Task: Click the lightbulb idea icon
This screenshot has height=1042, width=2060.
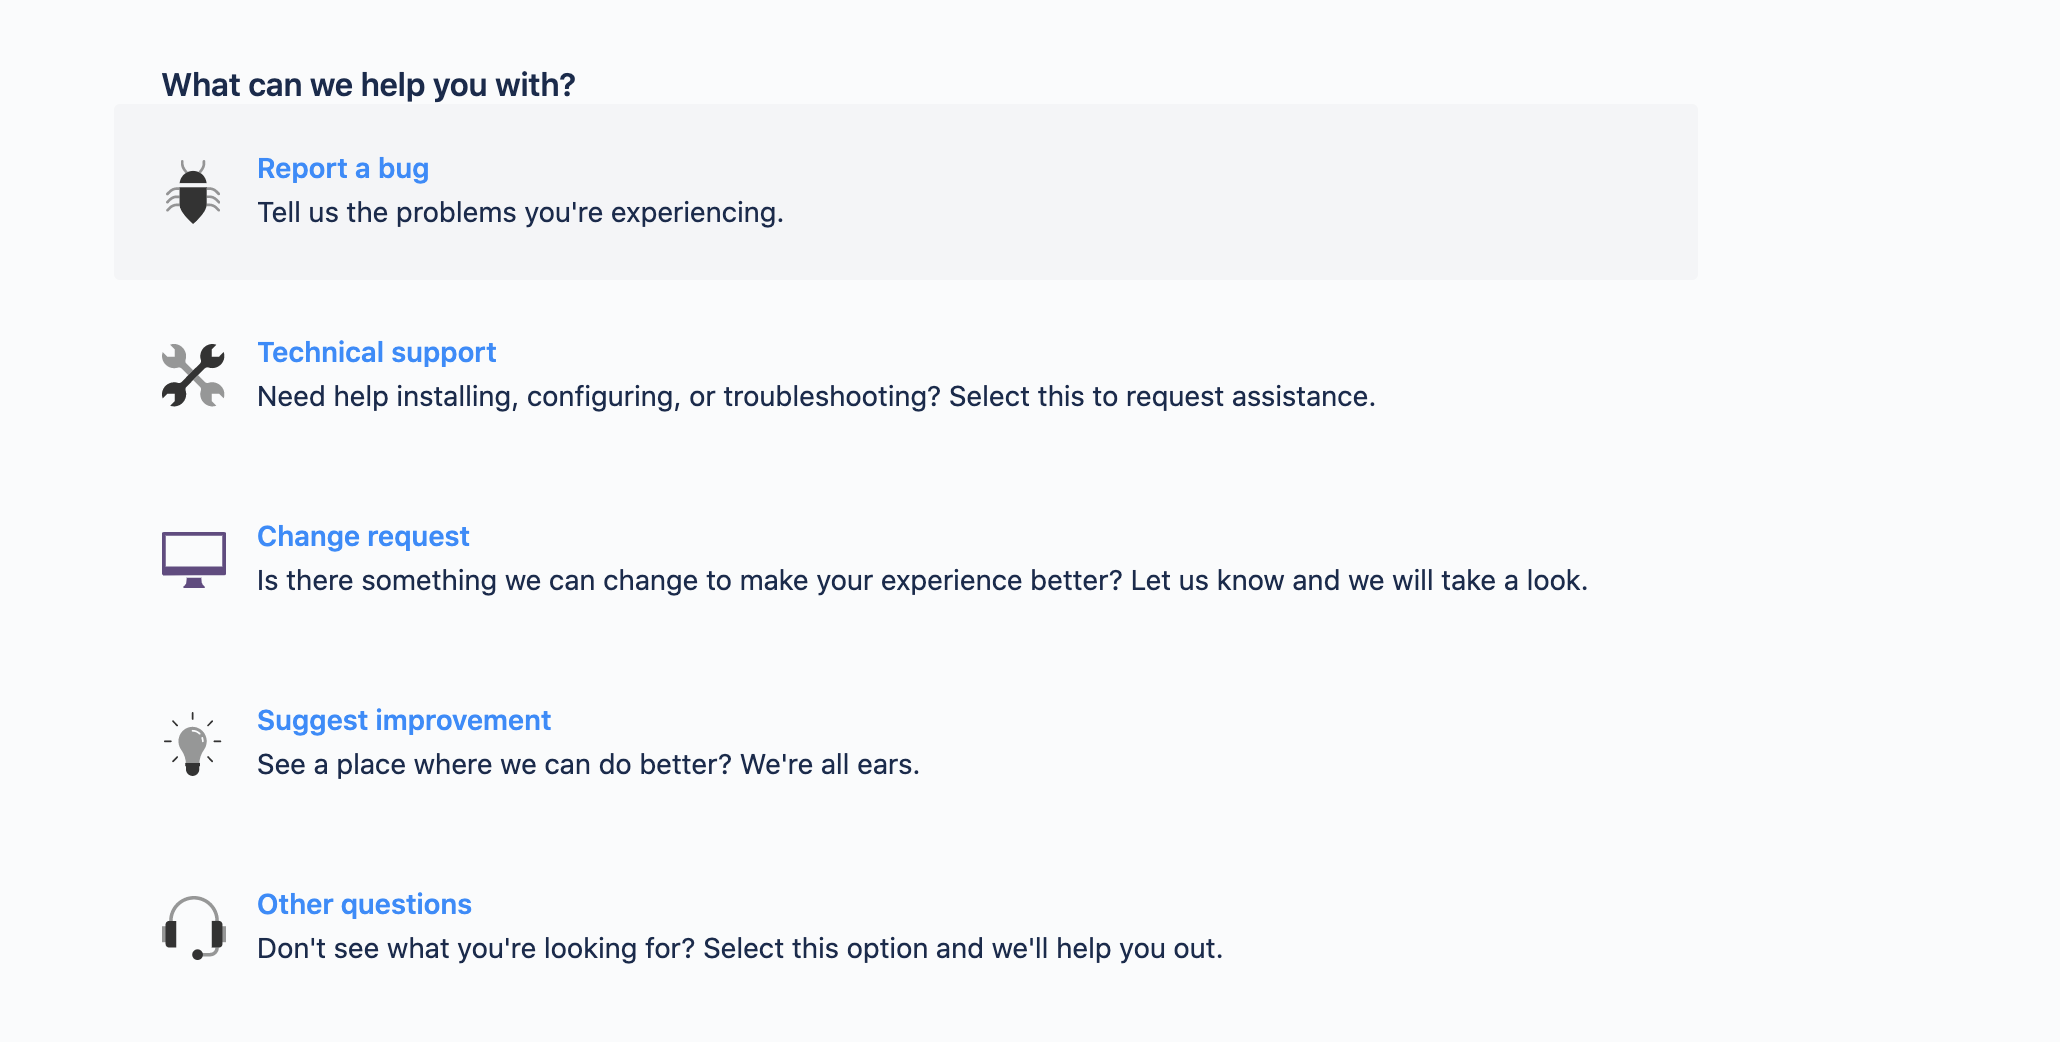Action: [x=193, y=744]
